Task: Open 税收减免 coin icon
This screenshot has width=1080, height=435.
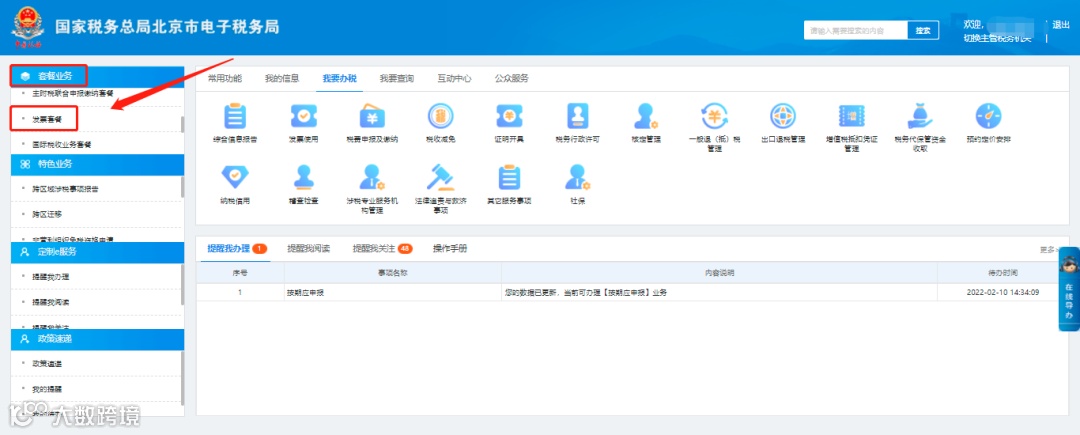Action: coord(440,116)
